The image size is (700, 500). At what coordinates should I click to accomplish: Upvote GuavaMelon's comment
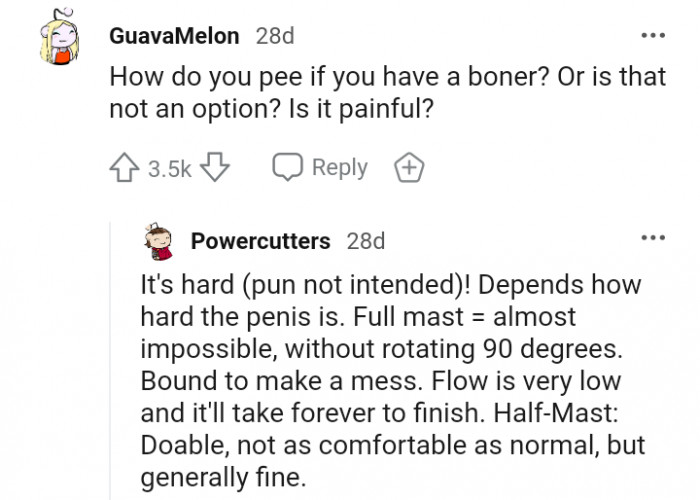pos(126,168)
